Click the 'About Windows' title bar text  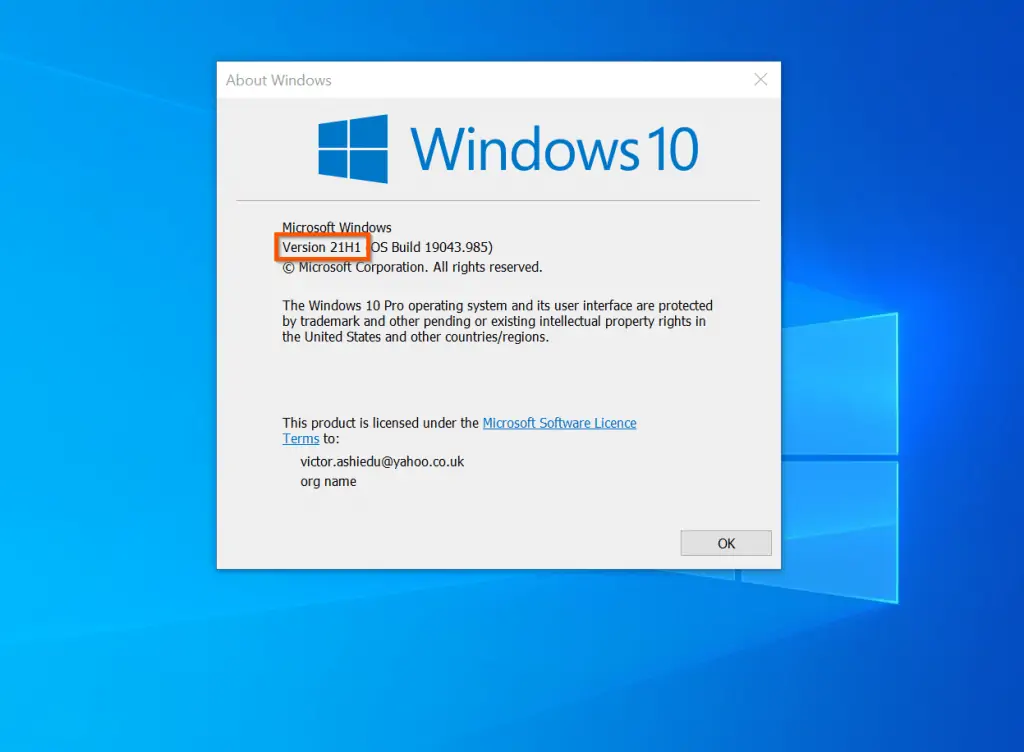point(279,80)
